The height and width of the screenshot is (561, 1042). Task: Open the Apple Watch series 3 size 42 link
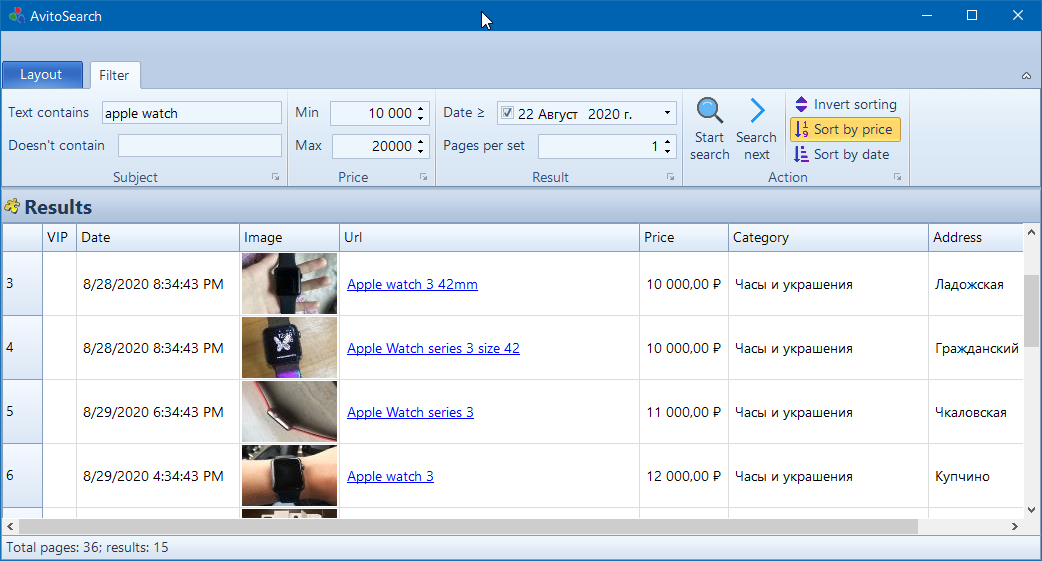click(x=433, y=348)
